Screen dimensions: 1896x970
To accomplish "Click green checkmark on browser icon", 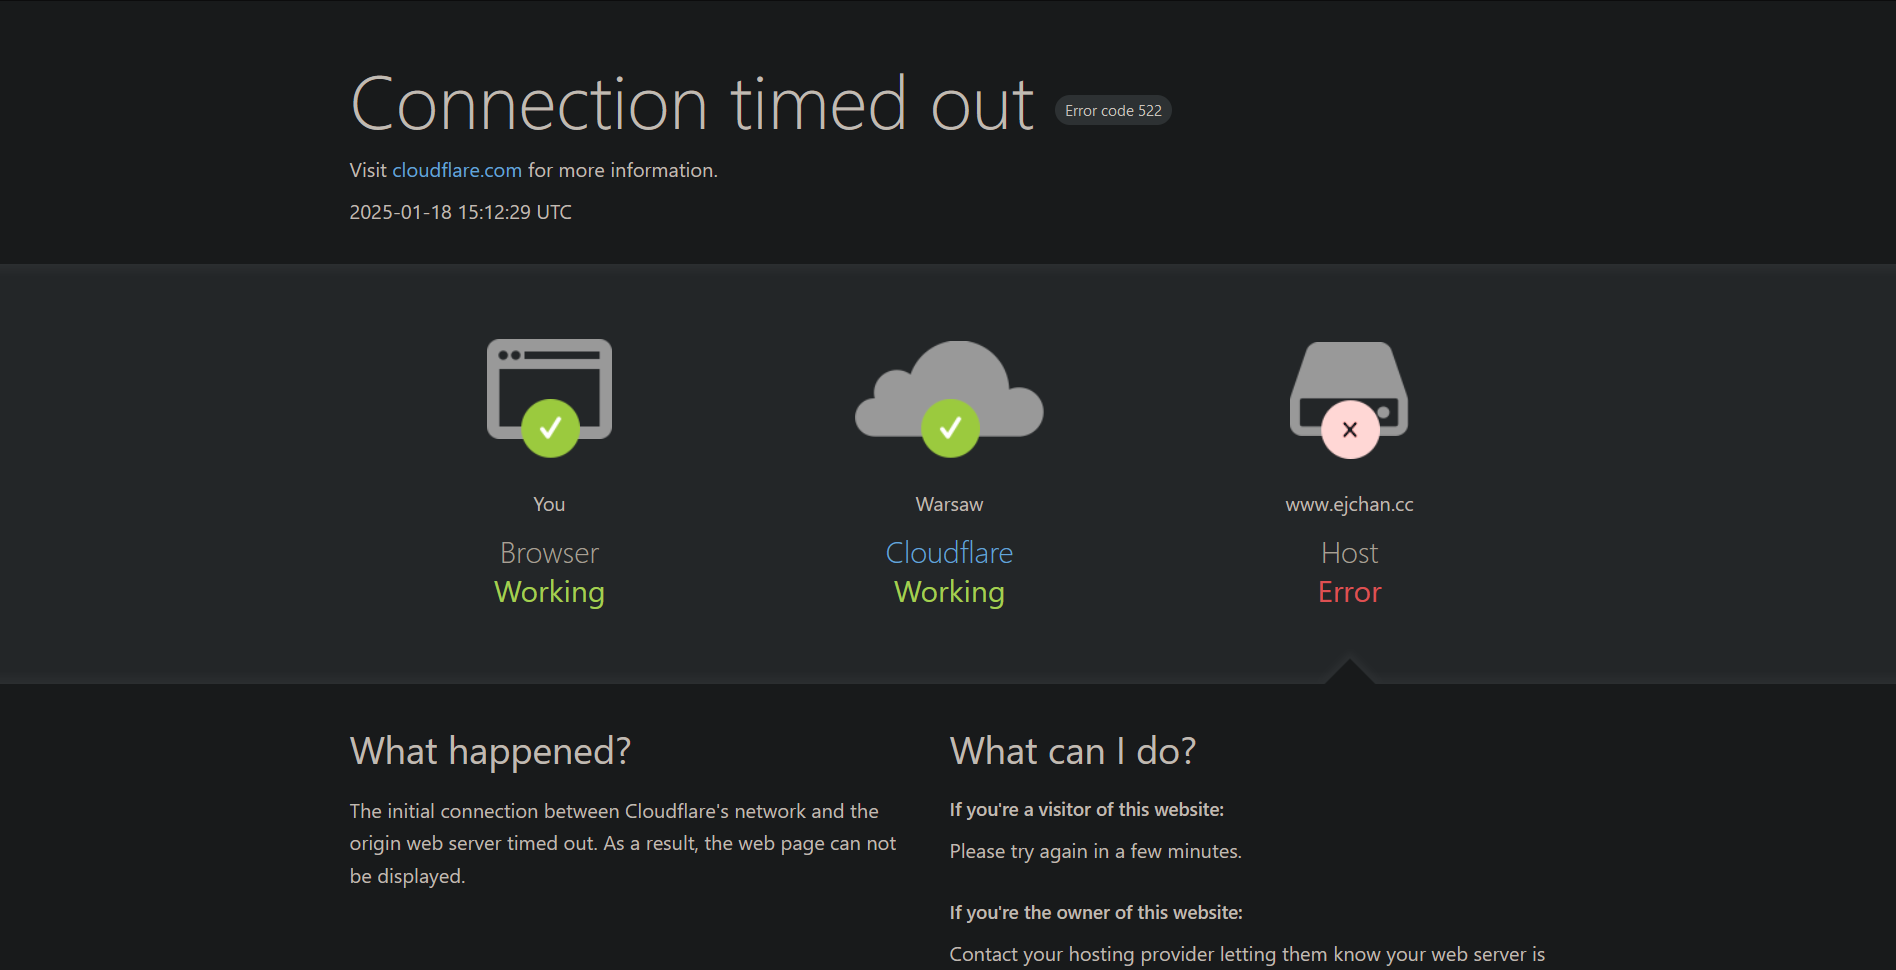I will click(550, 428).
